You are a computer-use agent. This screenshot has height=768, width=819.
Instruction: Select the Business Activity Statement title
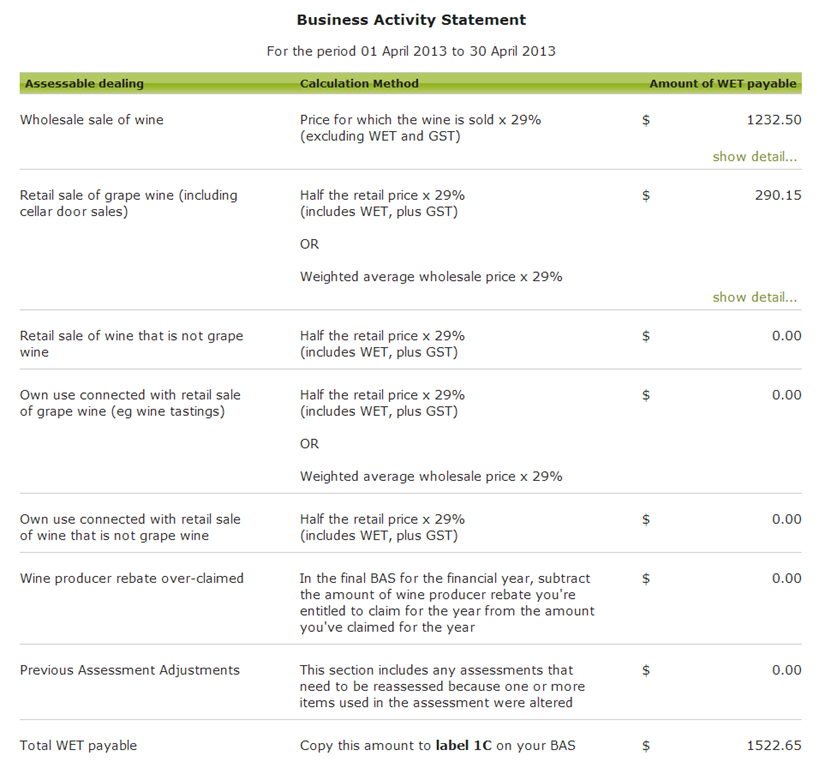411,20
